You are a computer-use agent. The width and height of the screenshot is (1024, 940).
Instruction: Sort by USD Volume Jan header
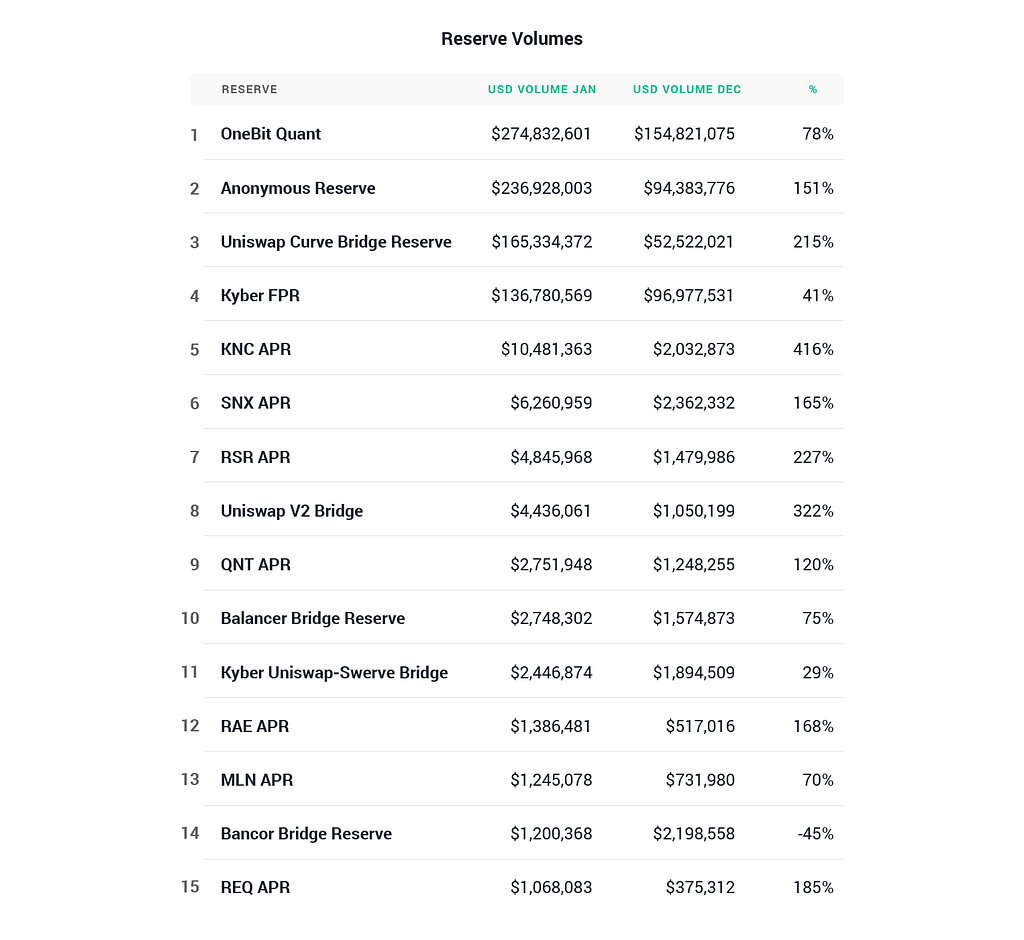coord(542,89)
